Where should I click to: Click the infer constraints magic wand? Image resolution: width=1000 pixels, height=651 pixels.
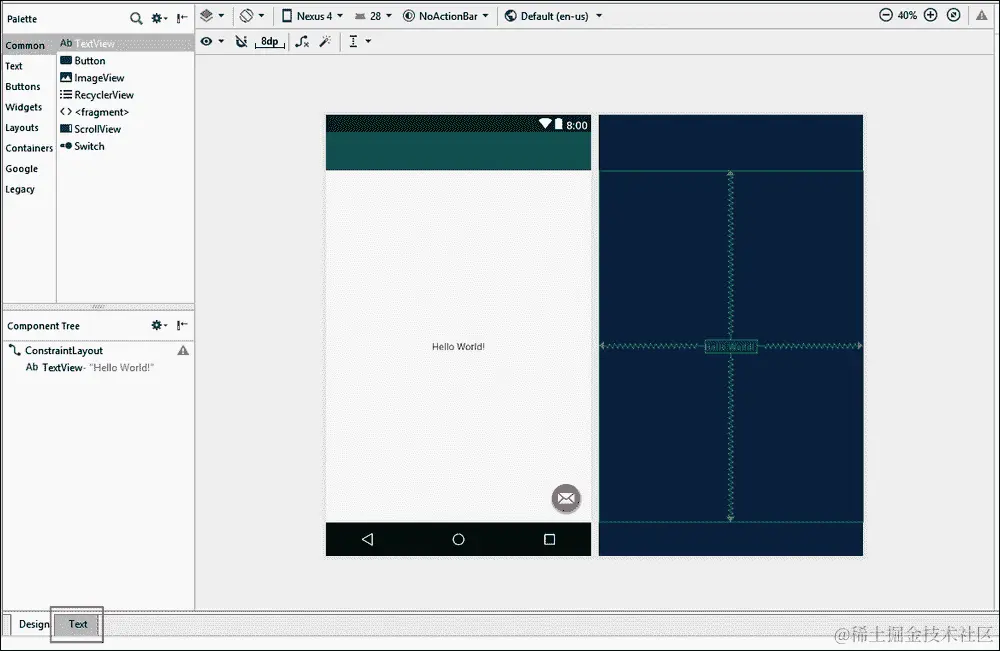325,41
